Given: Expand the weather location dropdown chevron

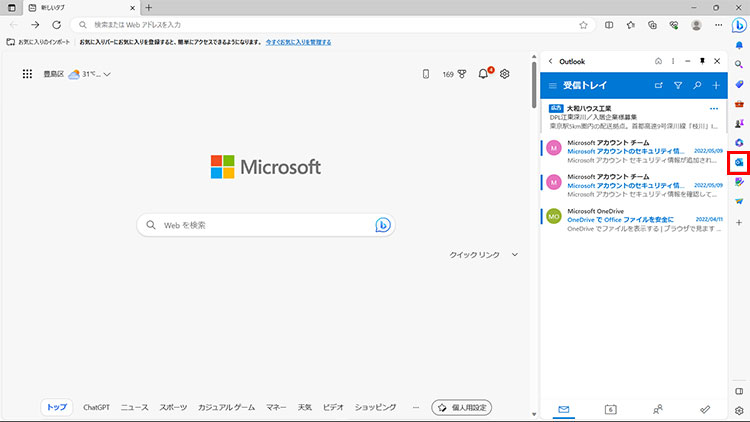Looking at the screenshot, I should [107, 74].
